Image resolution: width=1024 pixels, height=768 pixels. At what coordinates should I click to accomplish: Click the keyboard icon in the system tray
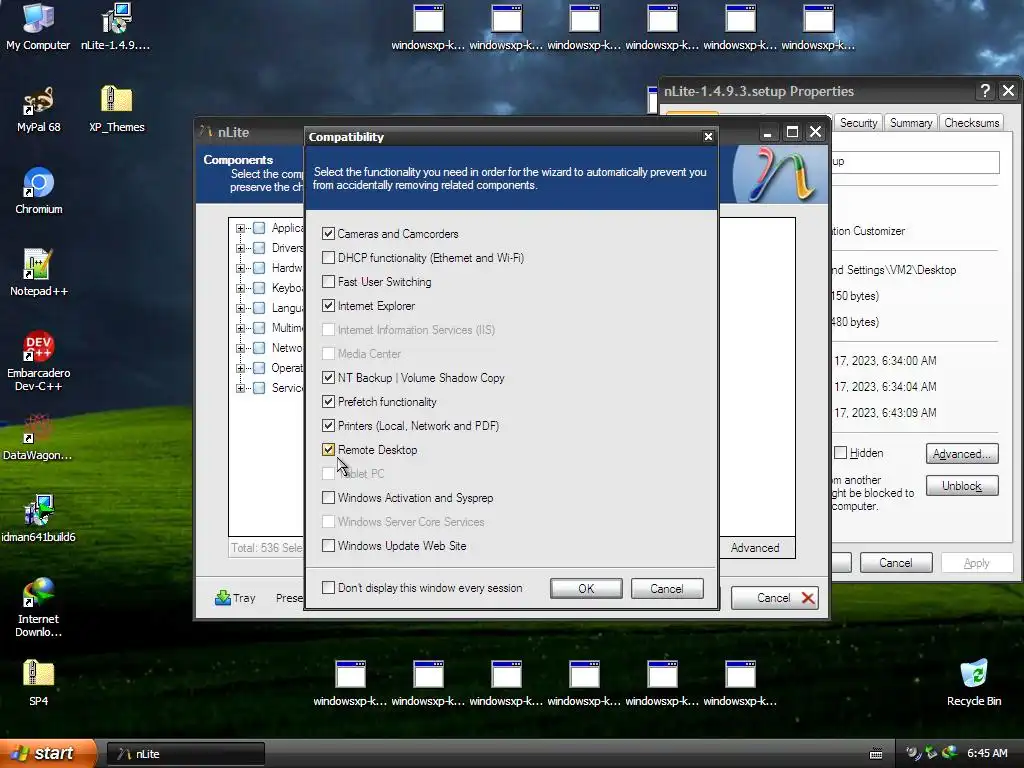click(x=876, y=754)
